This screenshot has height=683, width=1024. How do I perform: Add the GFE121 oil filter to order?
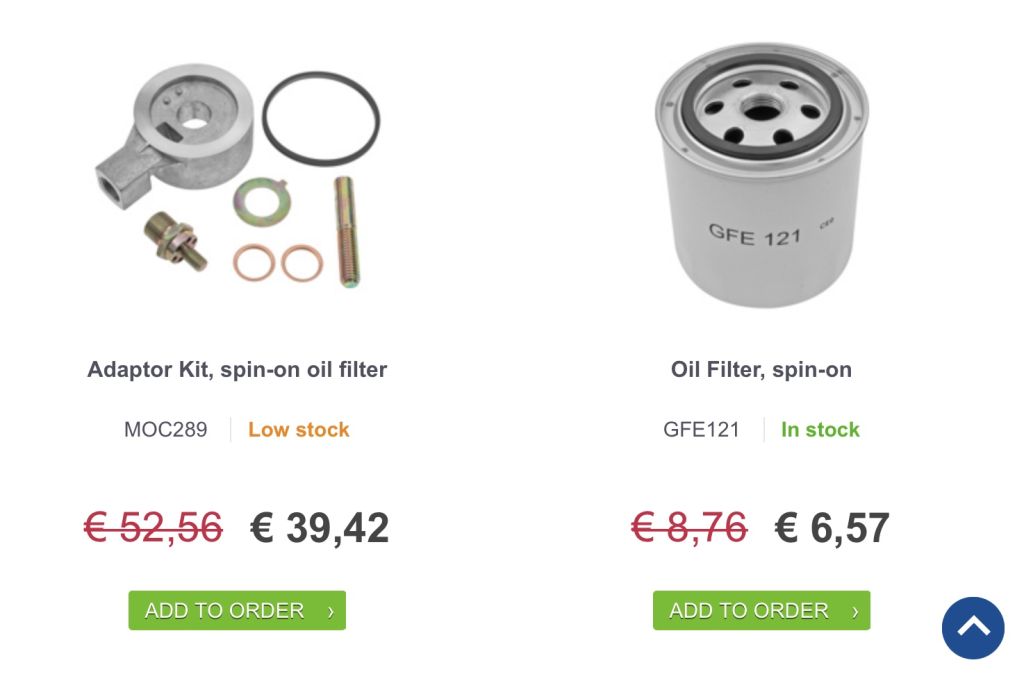[x=761, y=611]
